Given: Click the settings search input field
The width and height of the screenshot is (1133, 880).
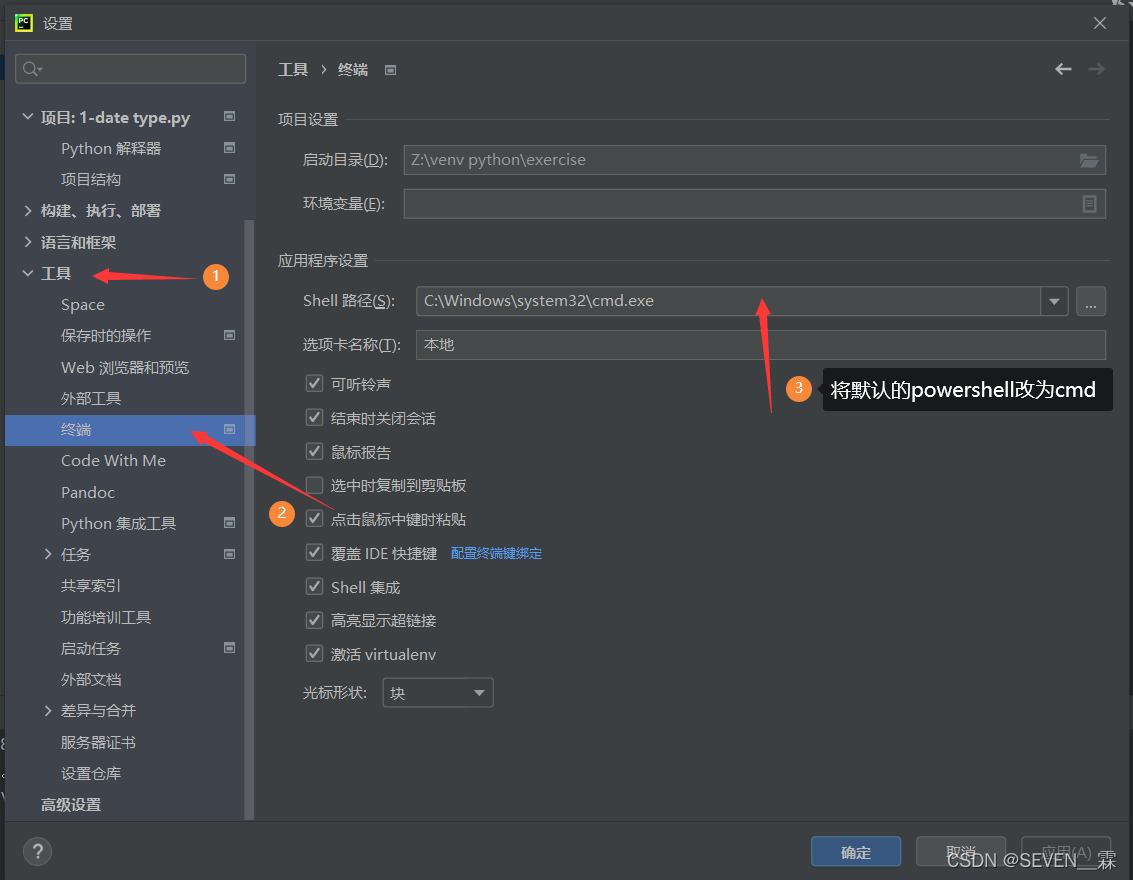Looking at the screenshot, I should tap(131, 69).
